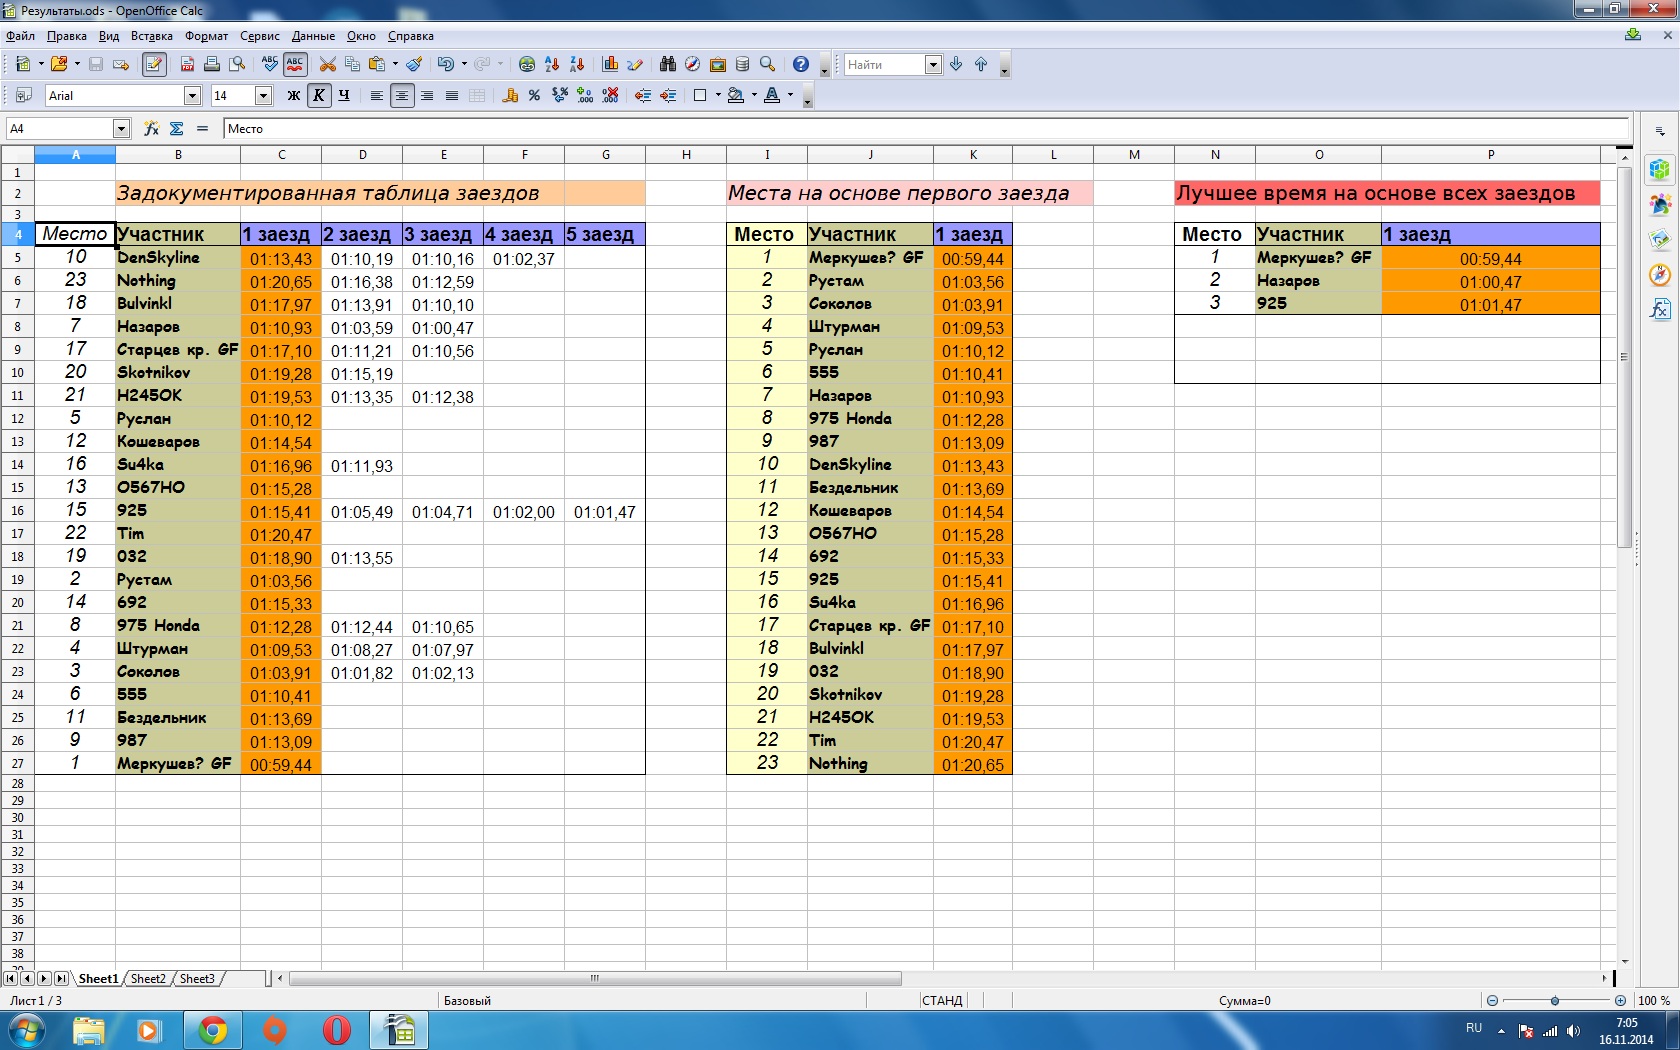Open the Формат menu
Image resolution: width=1680 pixels, height=1050 pixels.
pos(206,36)
